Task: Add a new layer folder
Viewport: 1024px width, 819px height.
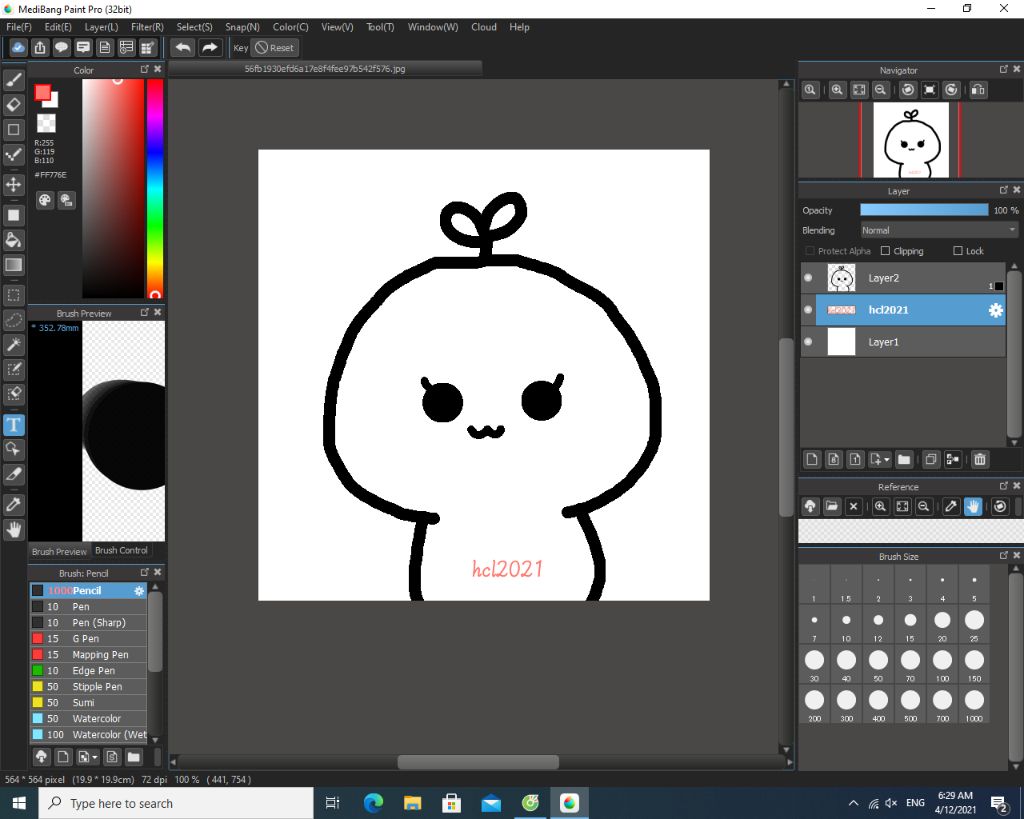Action: point(904,460)
